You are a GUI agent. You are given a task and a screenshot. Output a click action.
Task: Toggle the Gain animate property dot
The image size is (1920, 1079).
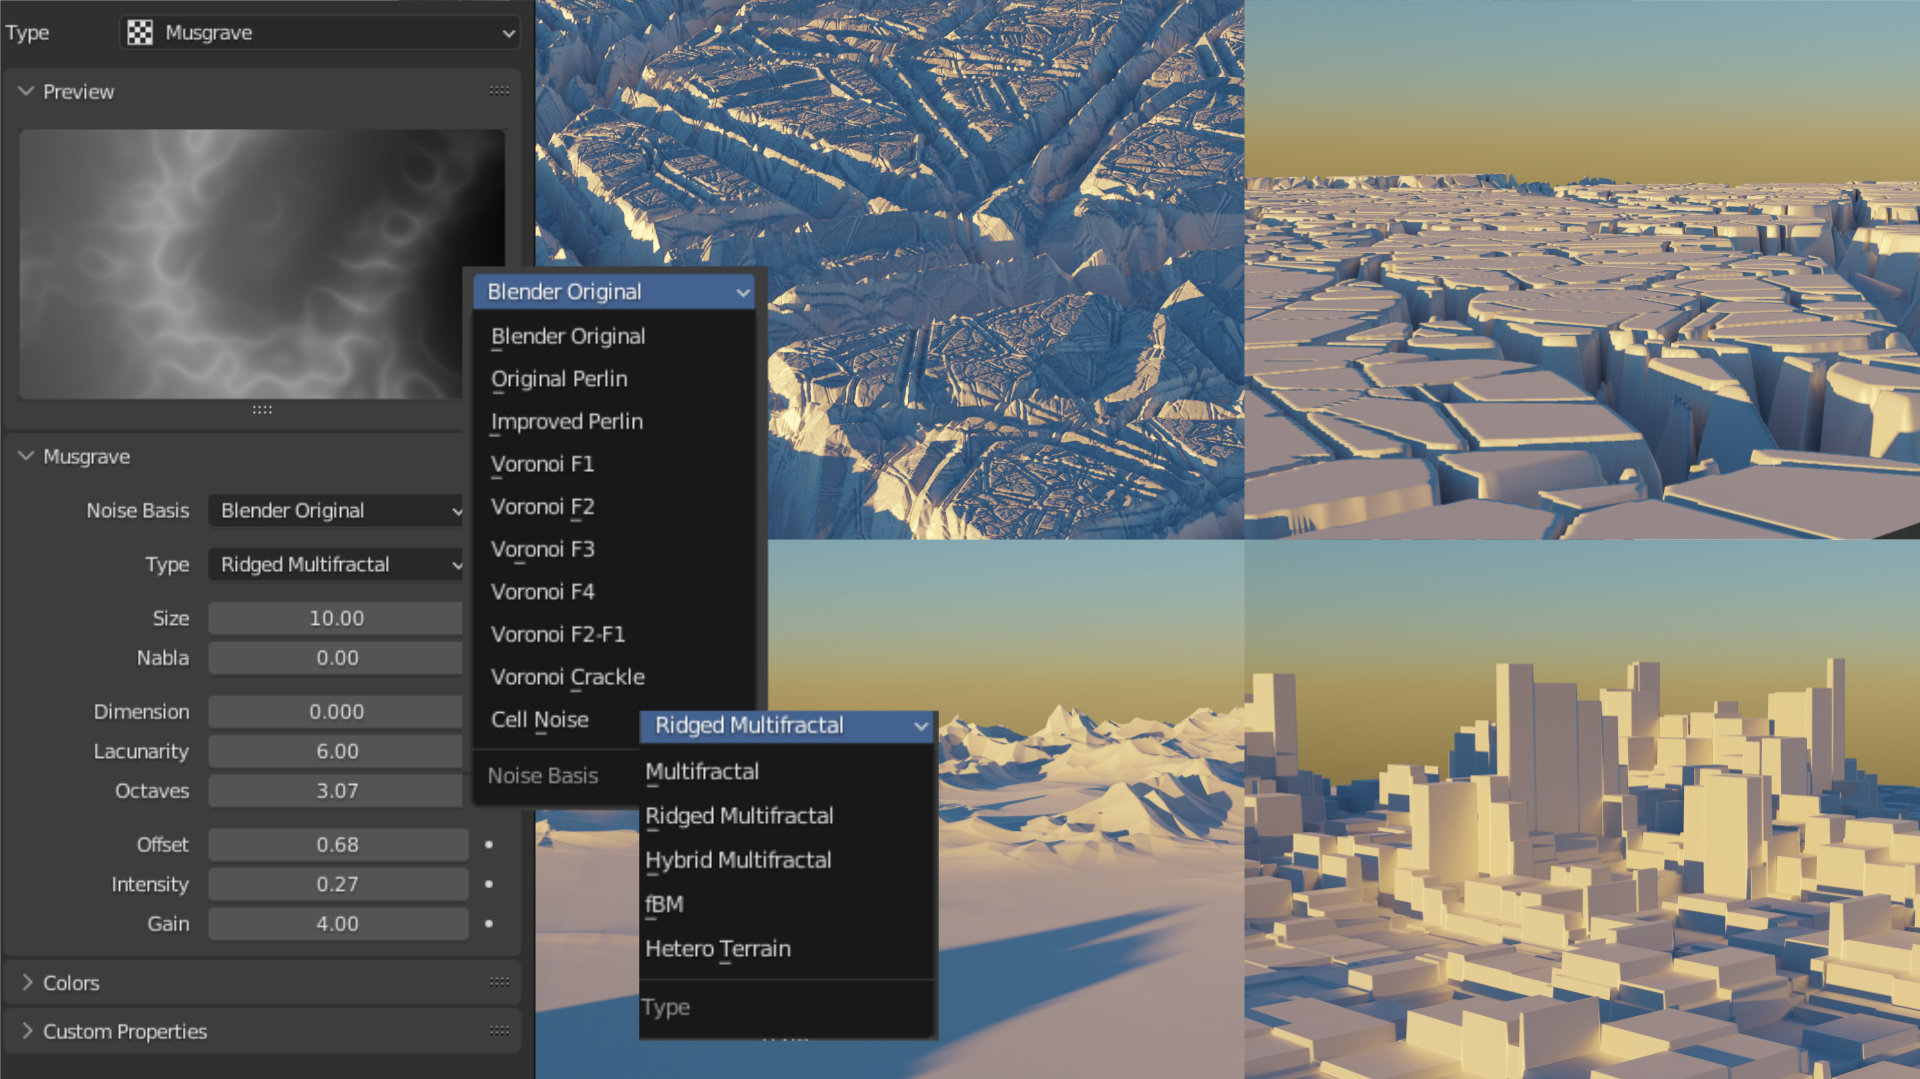489,924
